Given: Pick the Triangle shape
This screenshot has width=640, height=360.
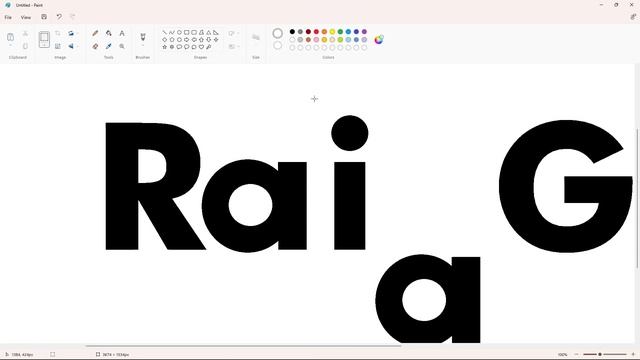Looking at the screenshot, I should coord(209,32).
